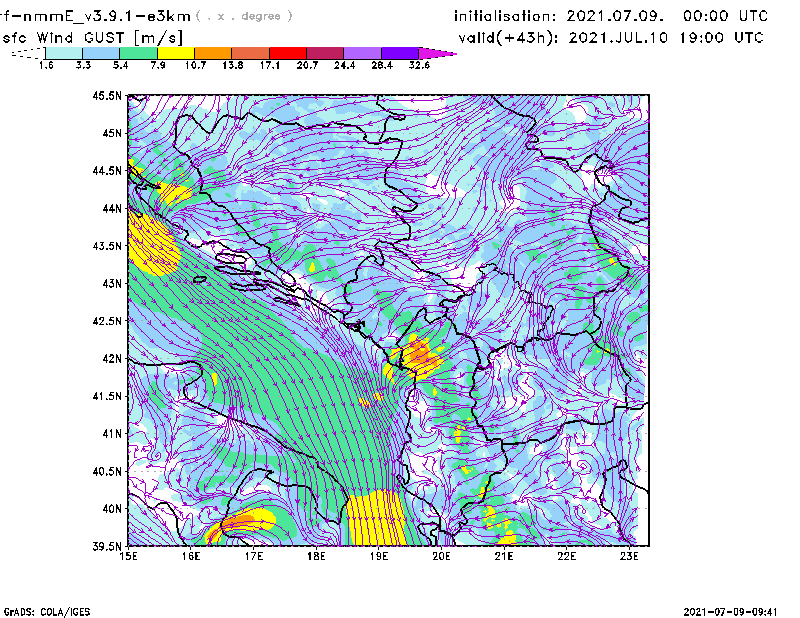
Task: Click the orange gust patch near 42N 19.7E
Action: [419, 354]
